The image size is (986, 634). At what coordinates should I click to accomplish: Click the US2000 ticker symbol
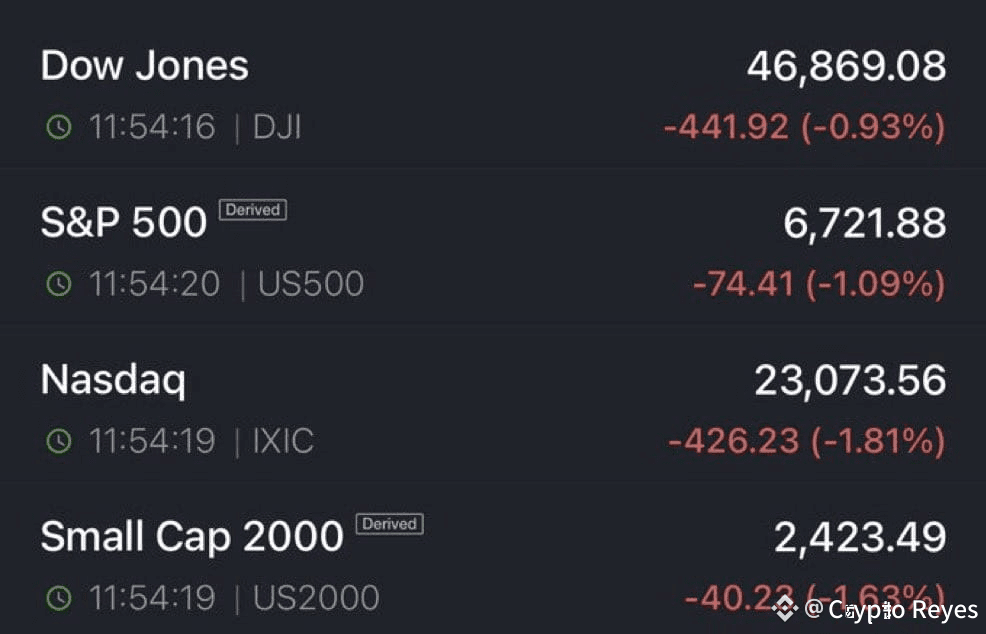point(316,598)
